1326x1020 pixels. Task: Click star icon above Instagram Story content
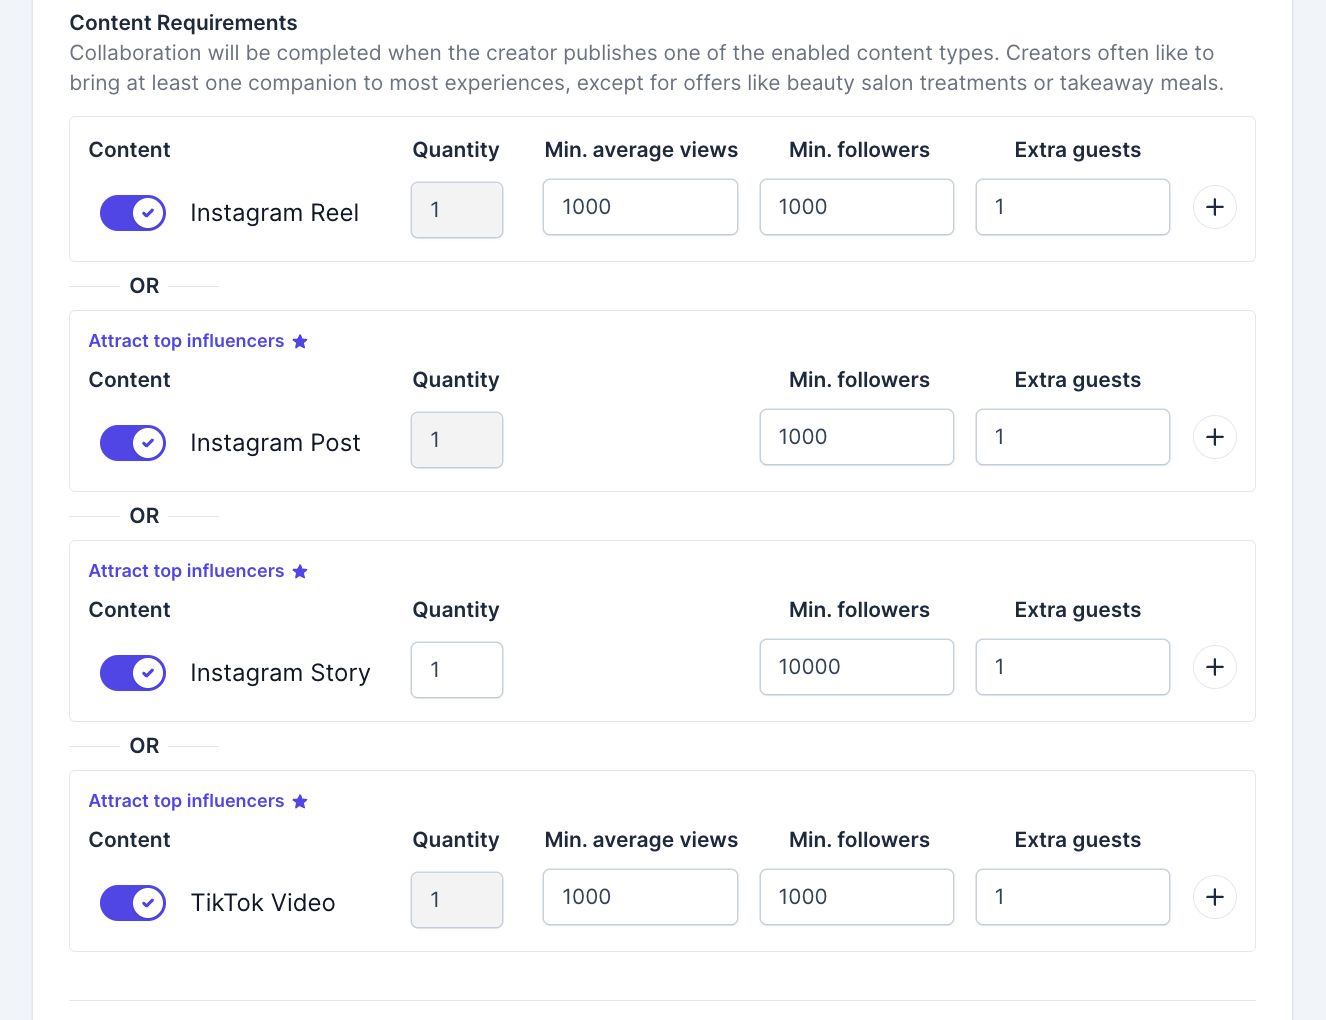coord(300,571)
